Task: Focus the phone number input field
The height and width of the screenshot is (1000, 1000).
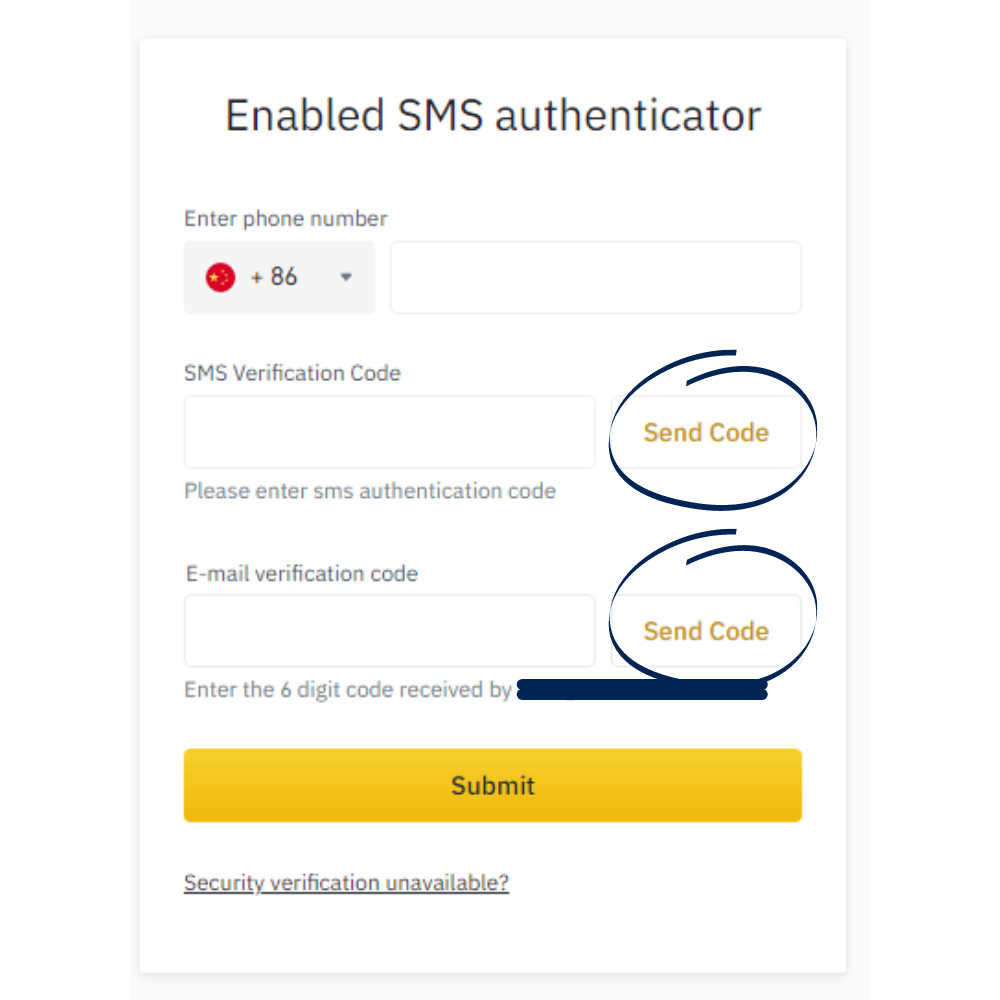Action: (x=595, y=277)
